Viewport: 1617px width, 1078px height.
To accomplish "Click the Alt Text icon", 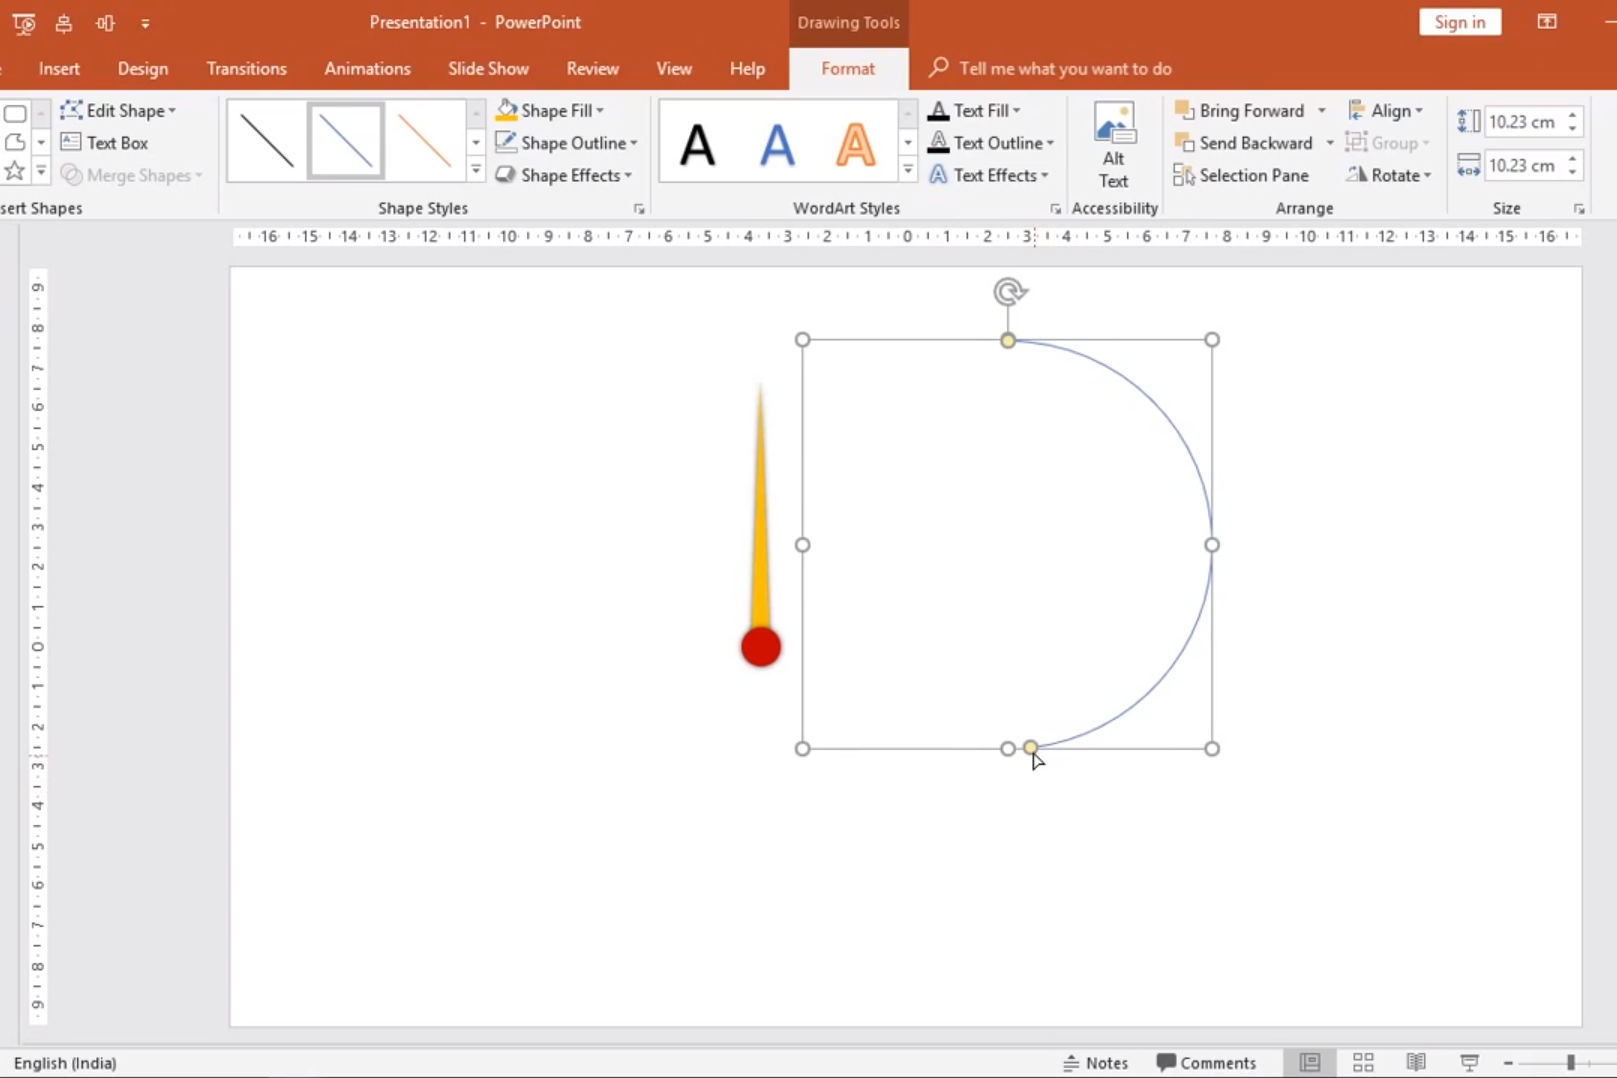I will (1113, 145).
